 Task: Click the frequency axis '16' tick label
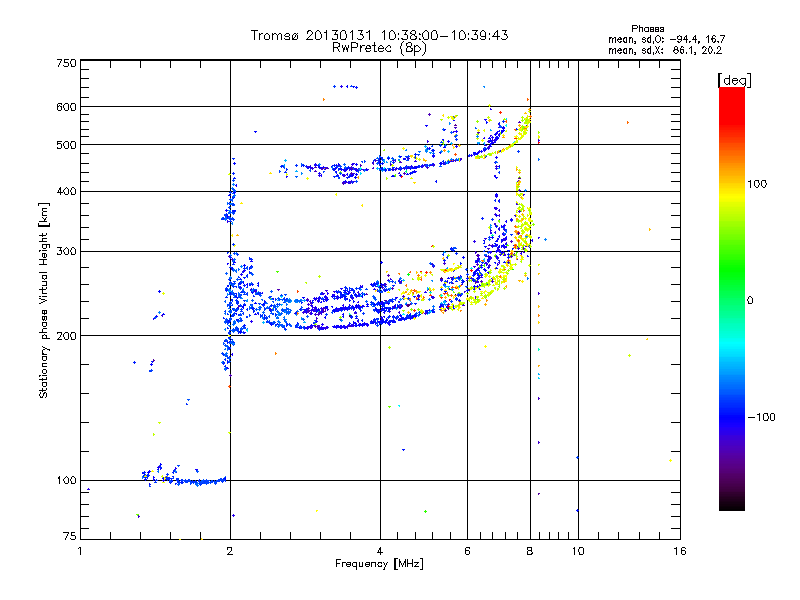click(680, 551)
